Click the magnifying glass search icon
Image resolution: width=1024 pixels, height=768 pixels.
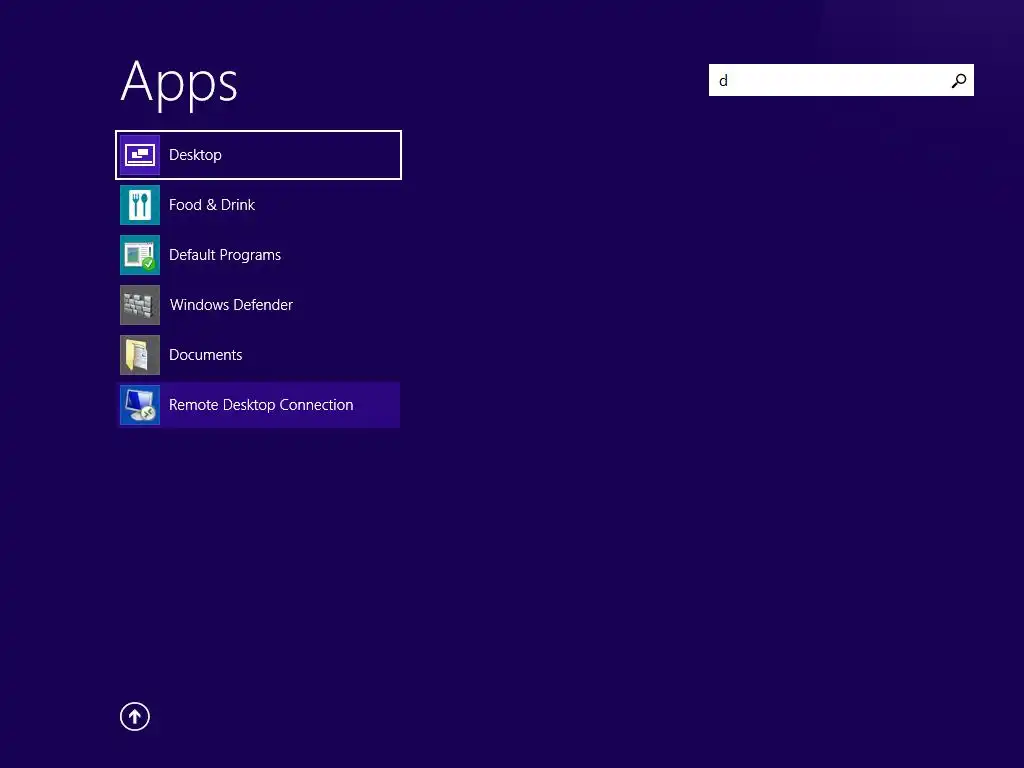pyautogui.click(x=959, y=80)
